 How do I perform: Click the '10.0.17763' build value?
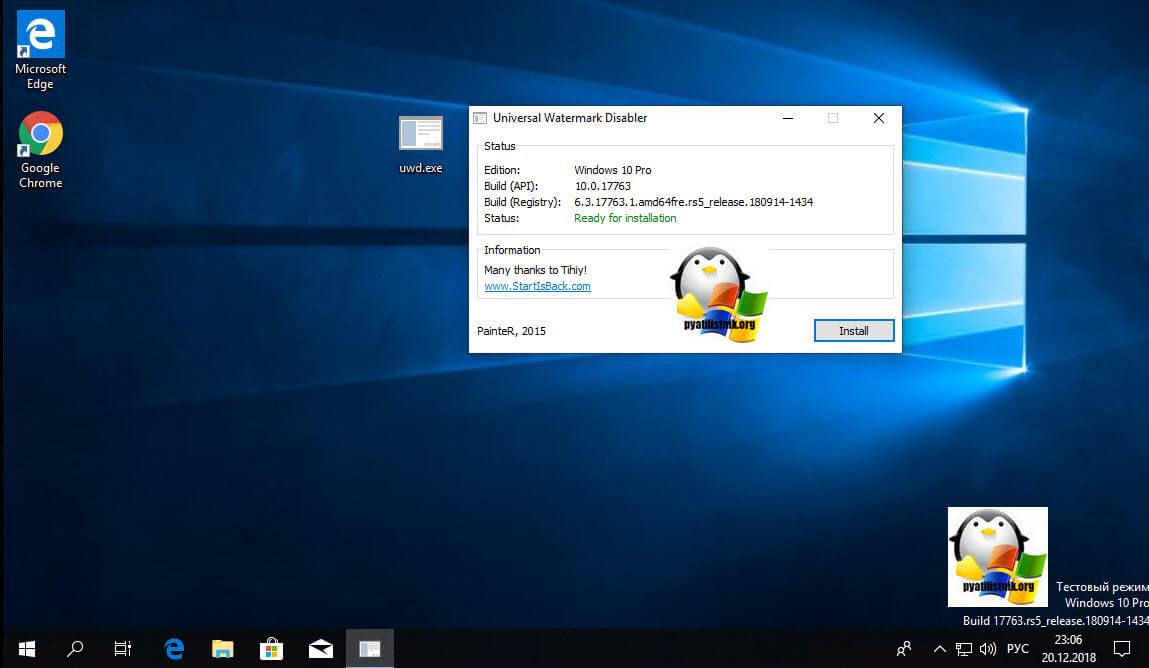tap(602, 186)
